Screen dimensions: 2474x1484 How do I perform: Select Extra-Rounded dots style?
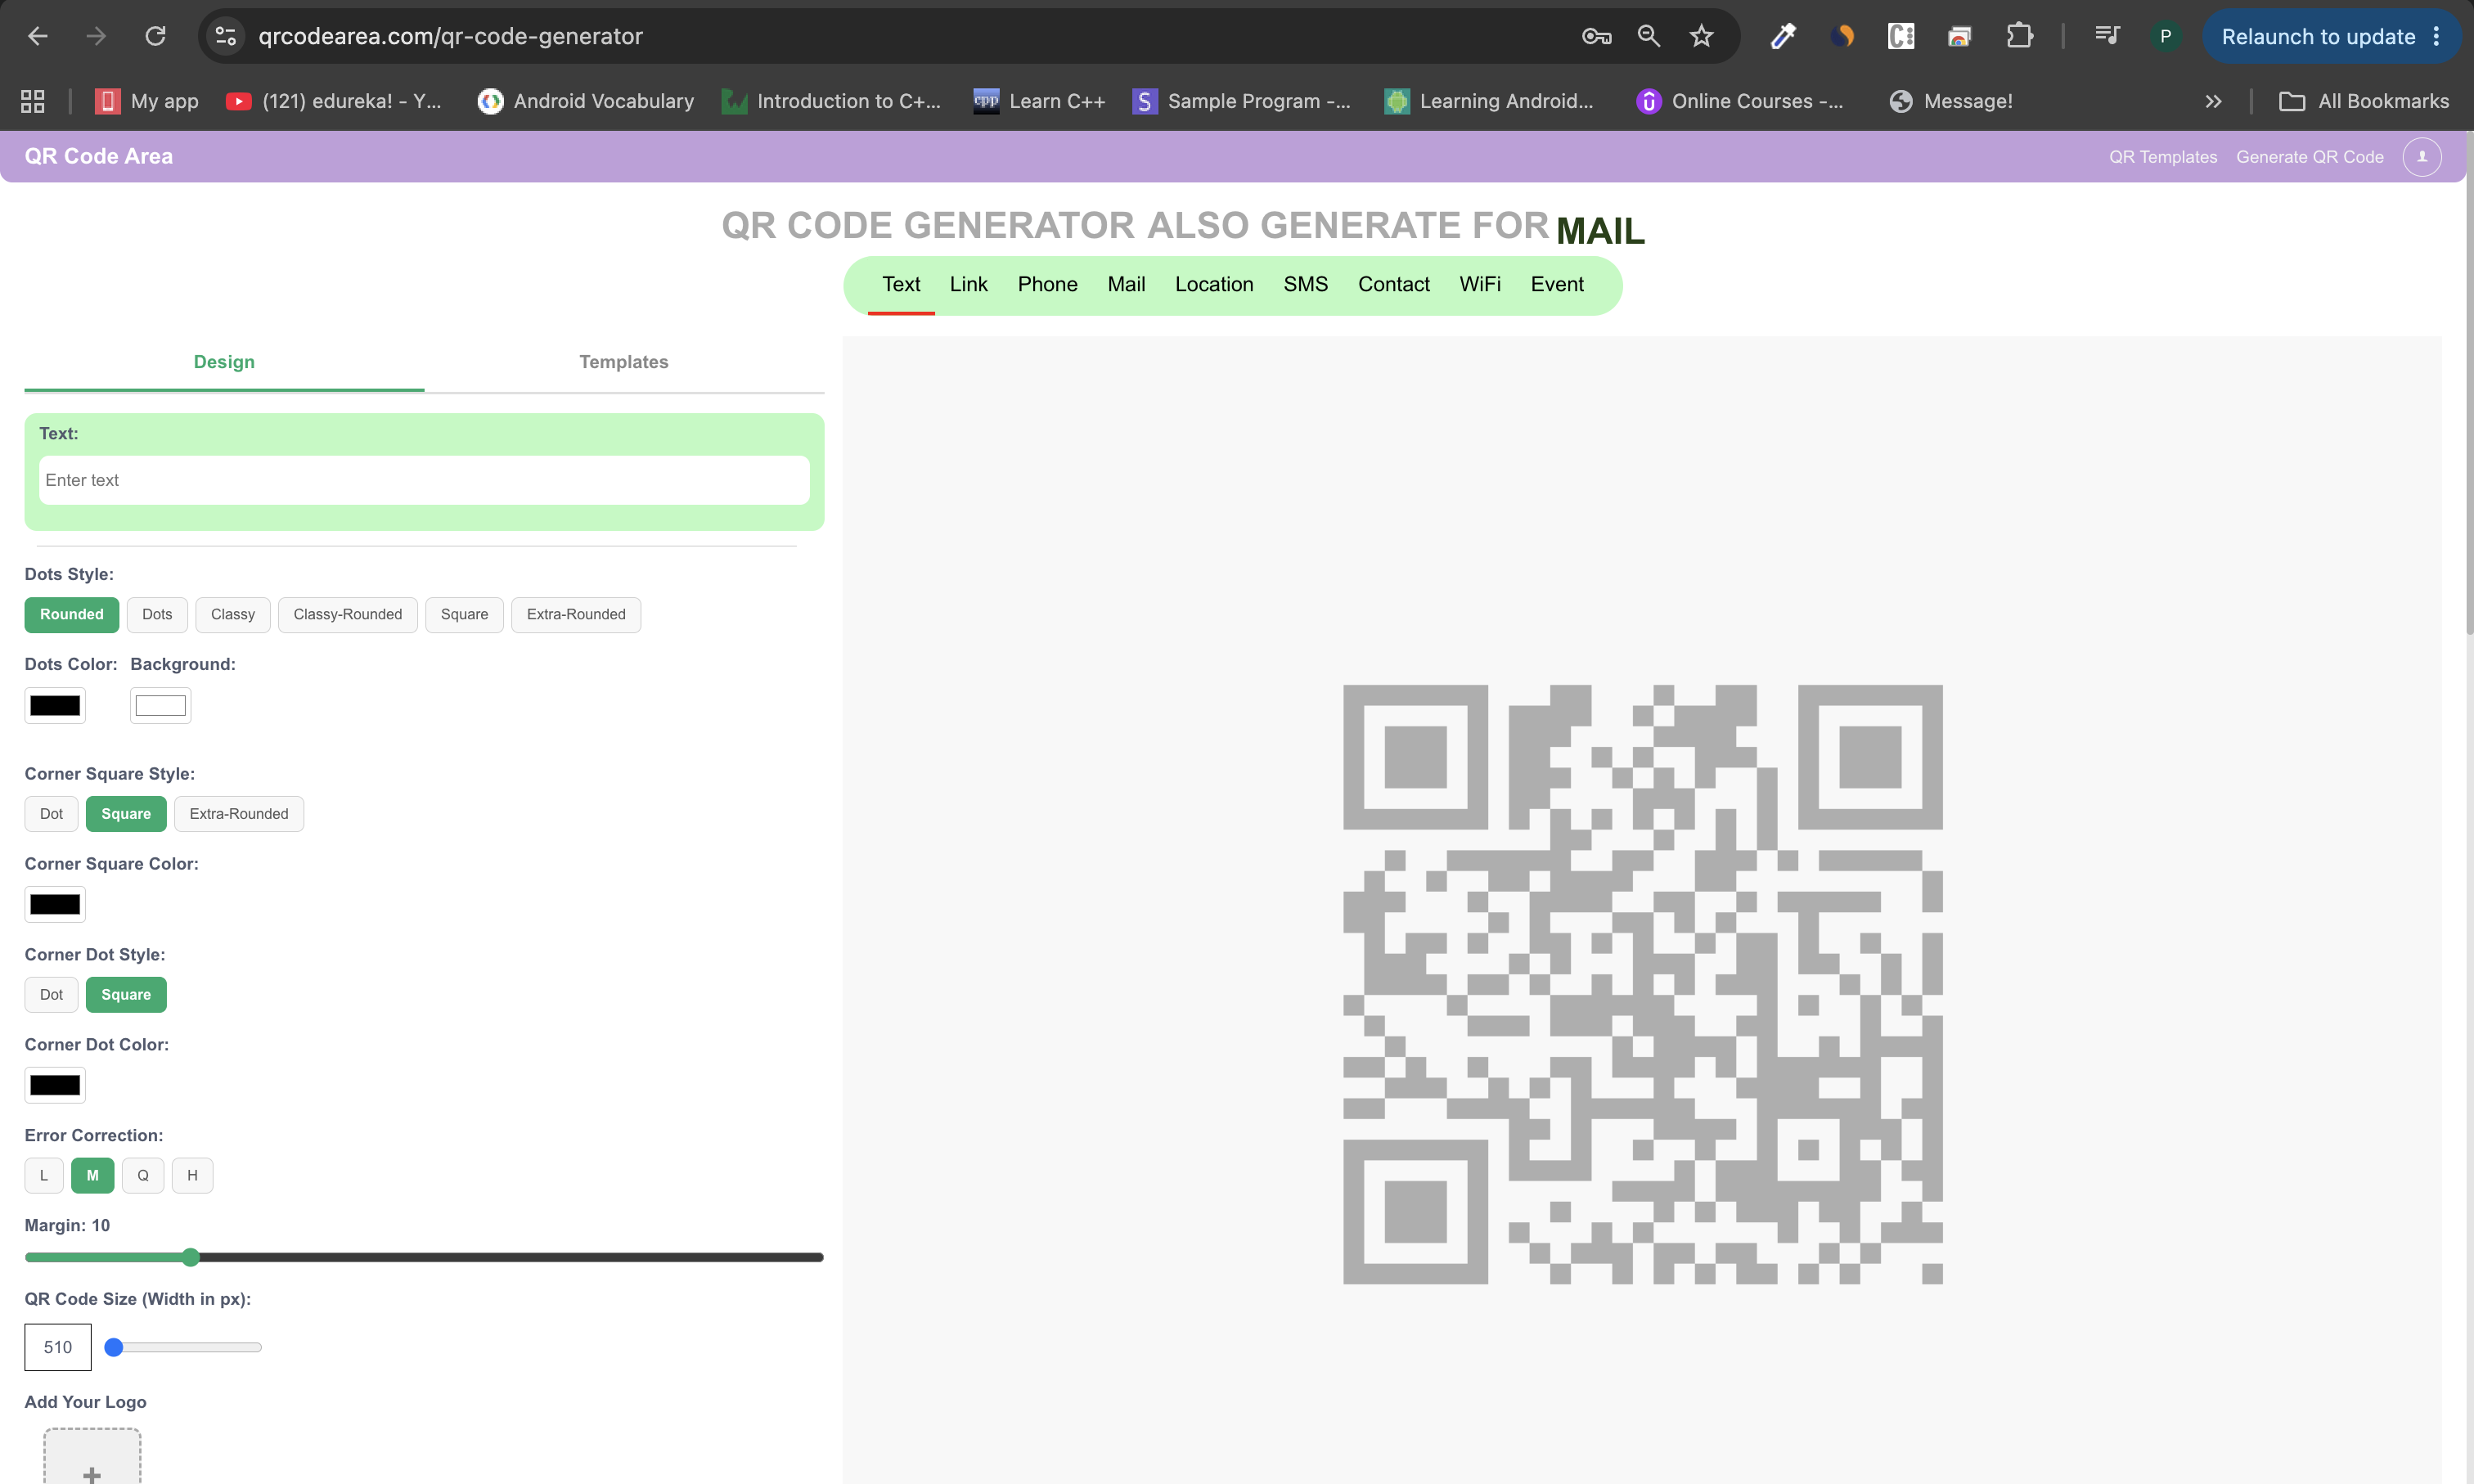coord(576,614)
